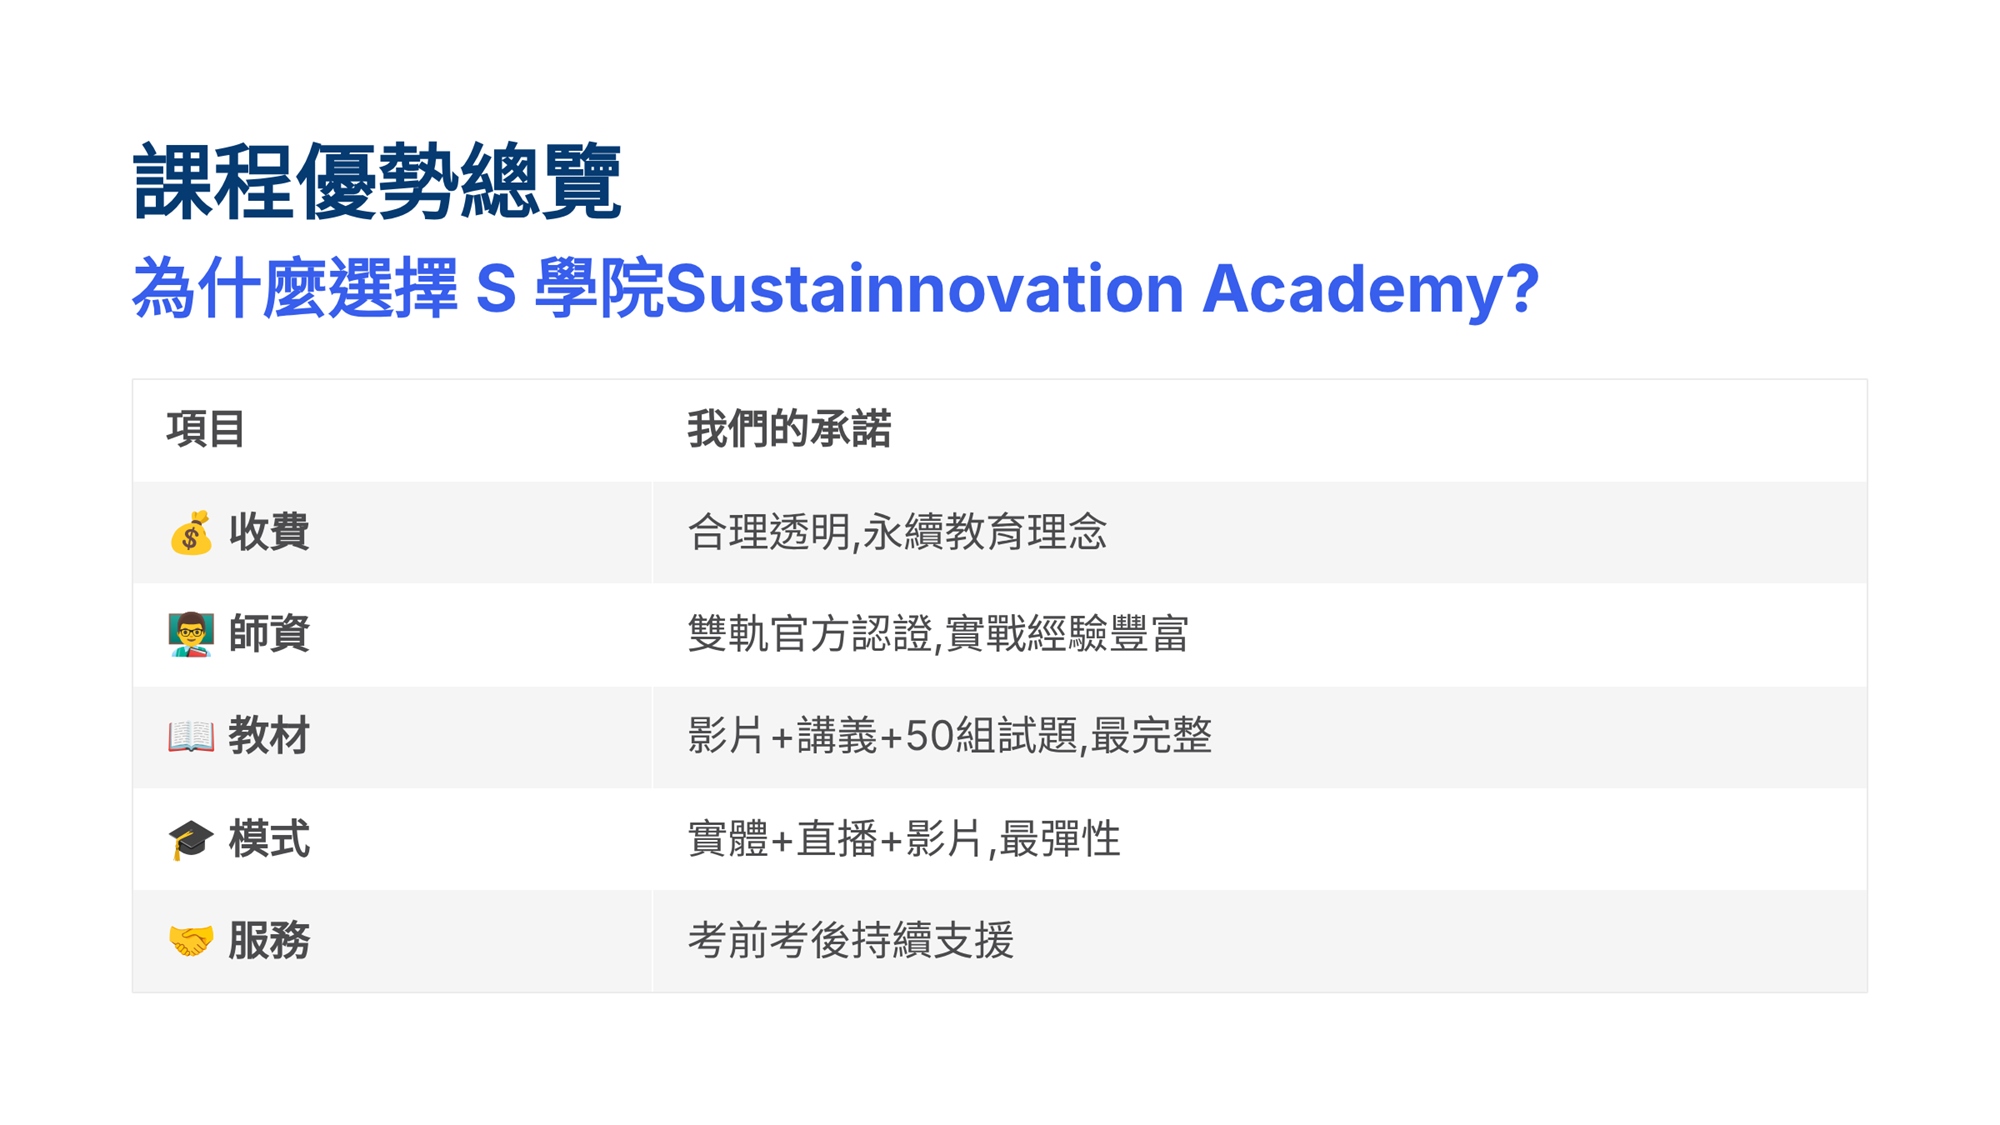The image size is (2000, 1125).
Task: Click the handshake emoji beside 服務
Action: coord(190,941)
